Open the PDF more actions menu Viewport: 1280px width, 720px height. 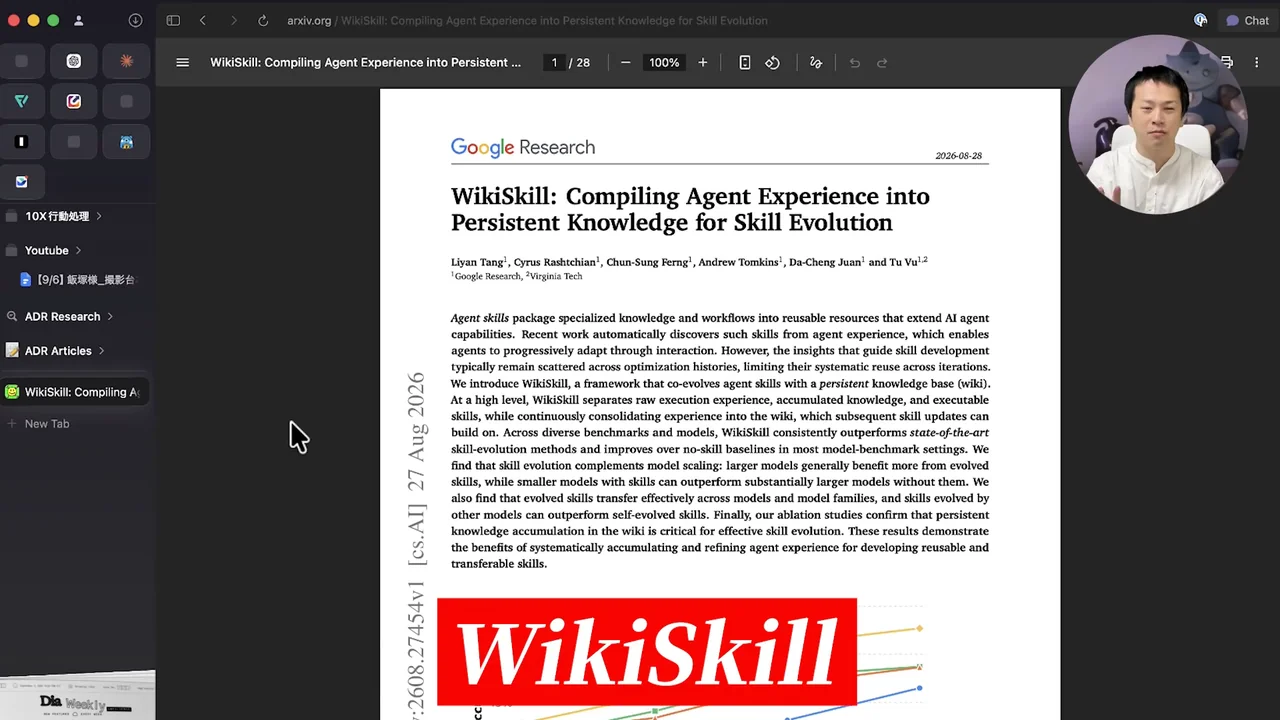coord(1257,62)
